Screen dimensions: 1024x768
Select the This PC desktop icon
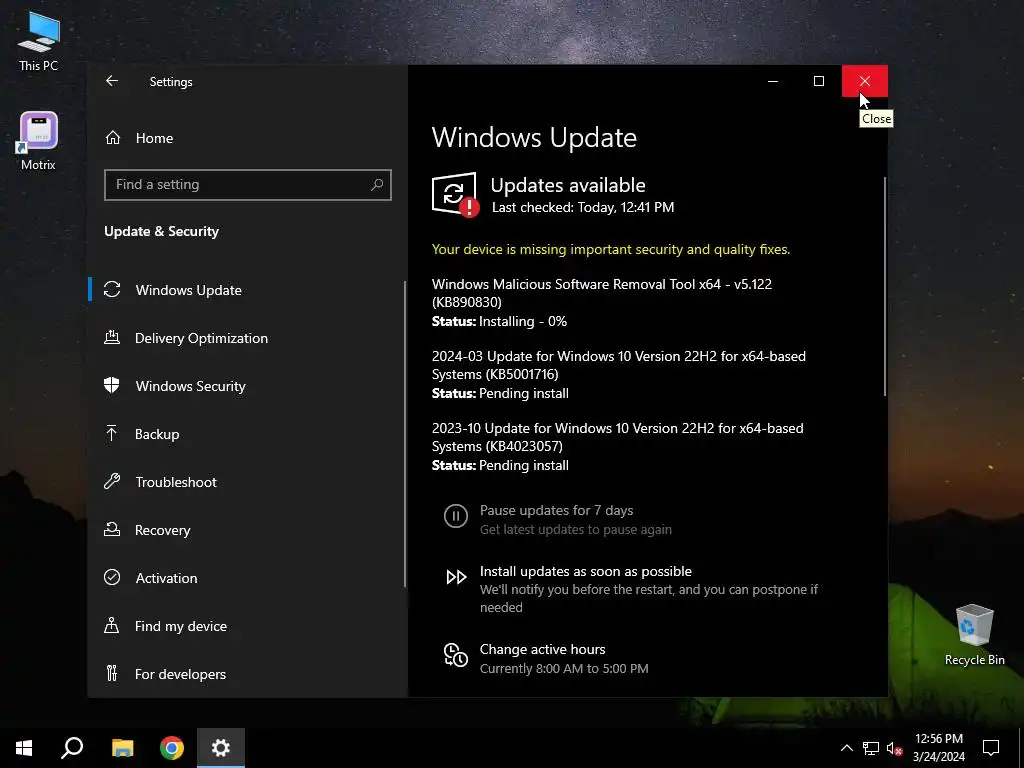[39, 41]
